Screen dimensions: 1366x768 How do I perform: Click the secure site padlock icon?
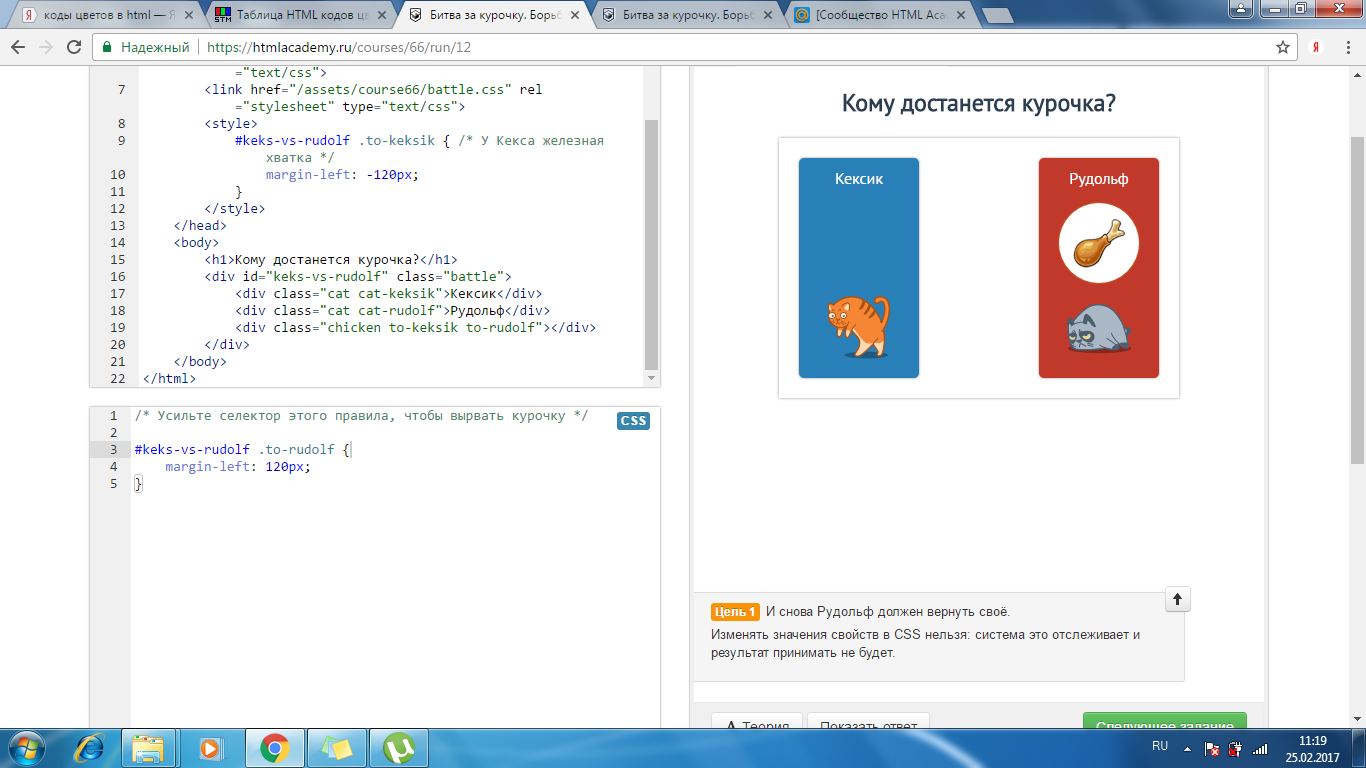[x=107, y=47]
